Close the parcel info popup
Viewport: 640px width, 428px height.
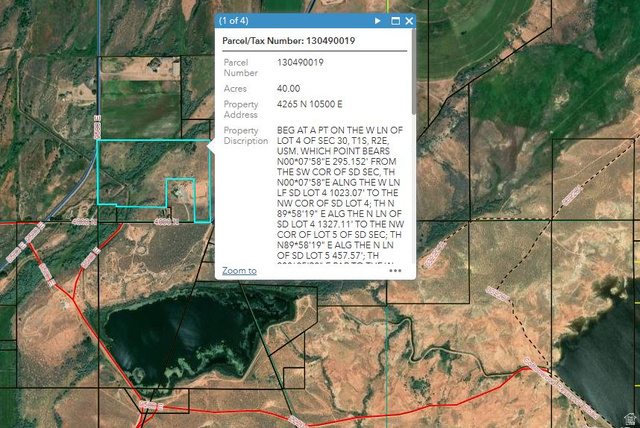pyautogui.click(x=409, y=20)
